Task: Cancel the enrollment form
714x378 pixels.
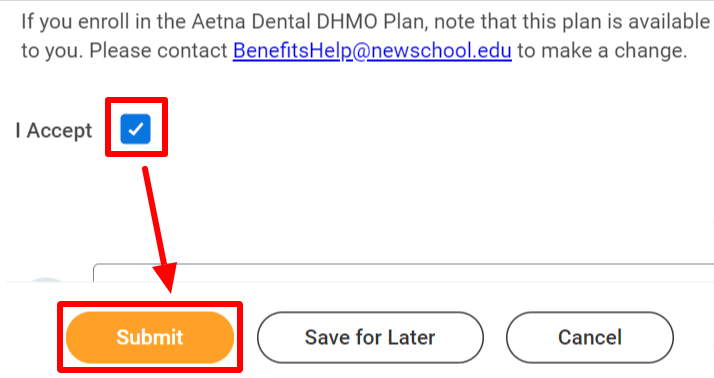Action: click(590, 337)
